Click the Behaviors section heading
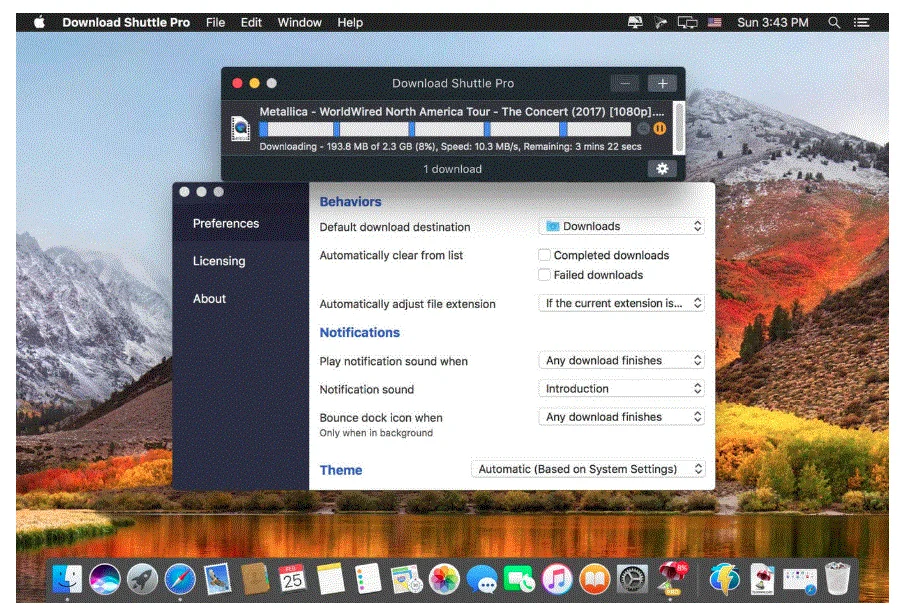 coord(350,202)
